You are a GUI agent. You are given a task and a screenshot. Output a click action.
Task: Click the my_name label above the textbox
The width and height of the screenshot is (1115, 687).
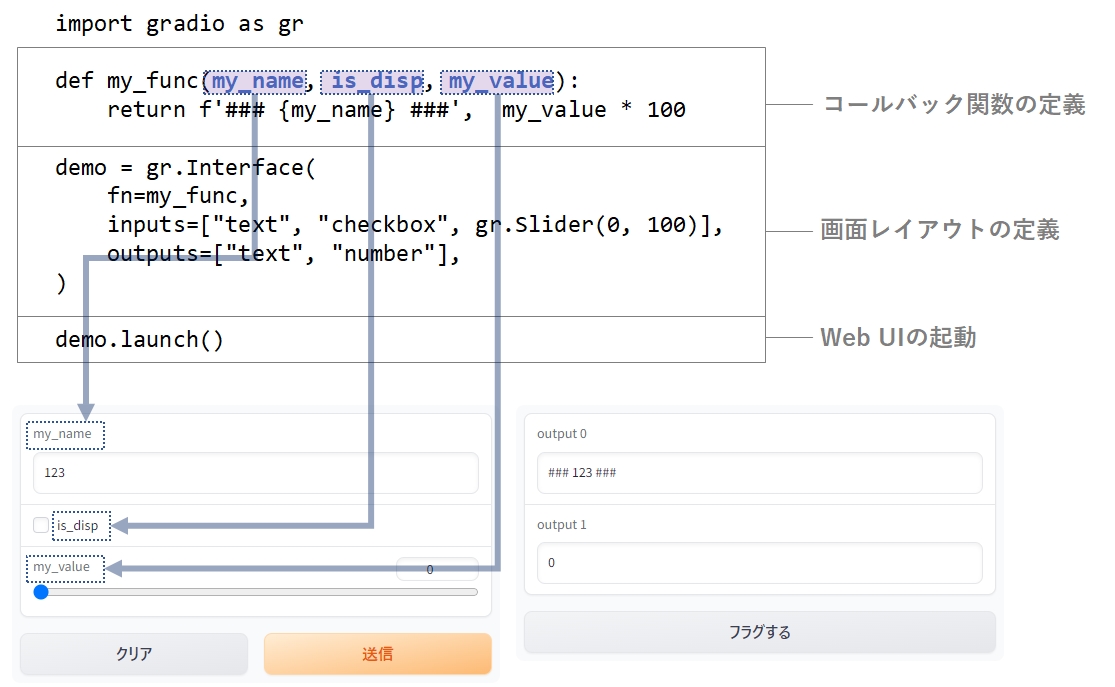64,435
